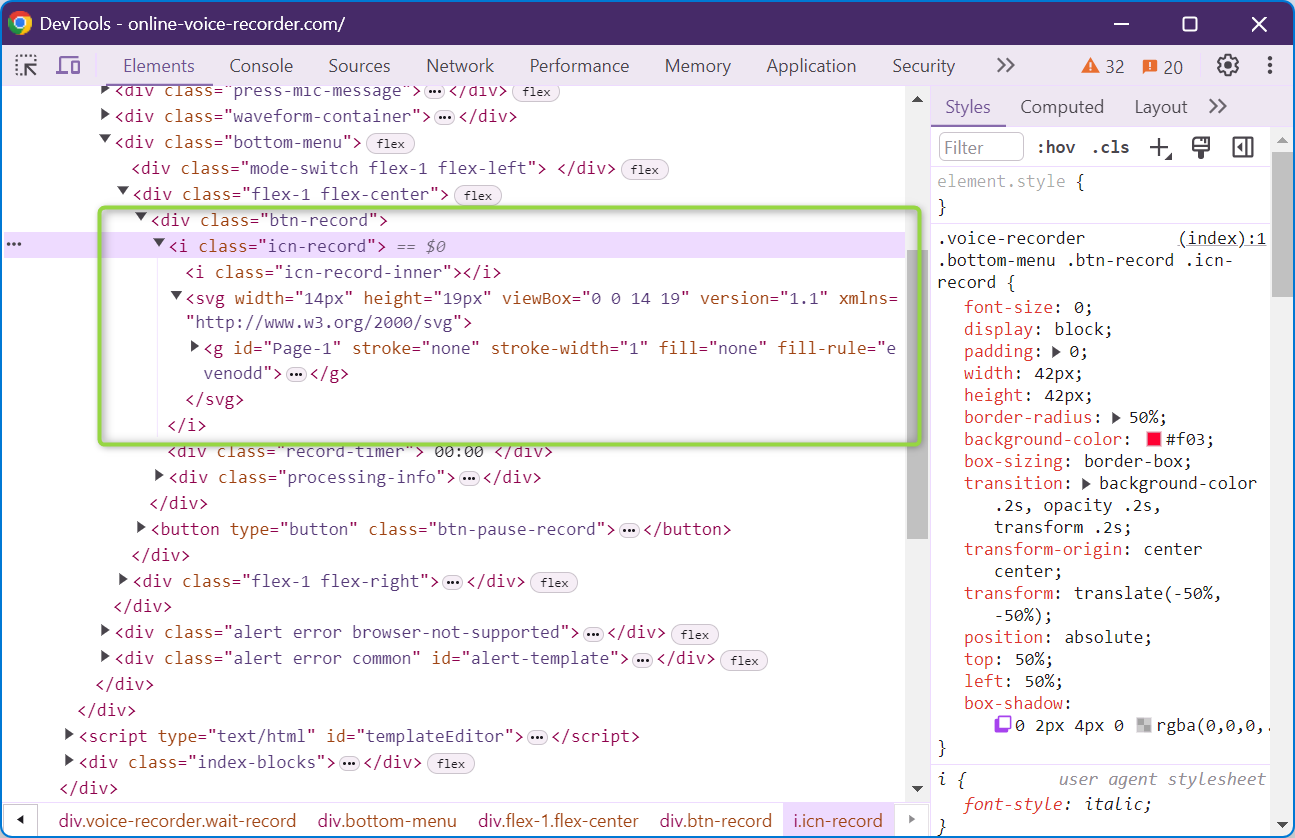
Task: Expand the btn-pause-record button node
Action: [x=141, y=527]
